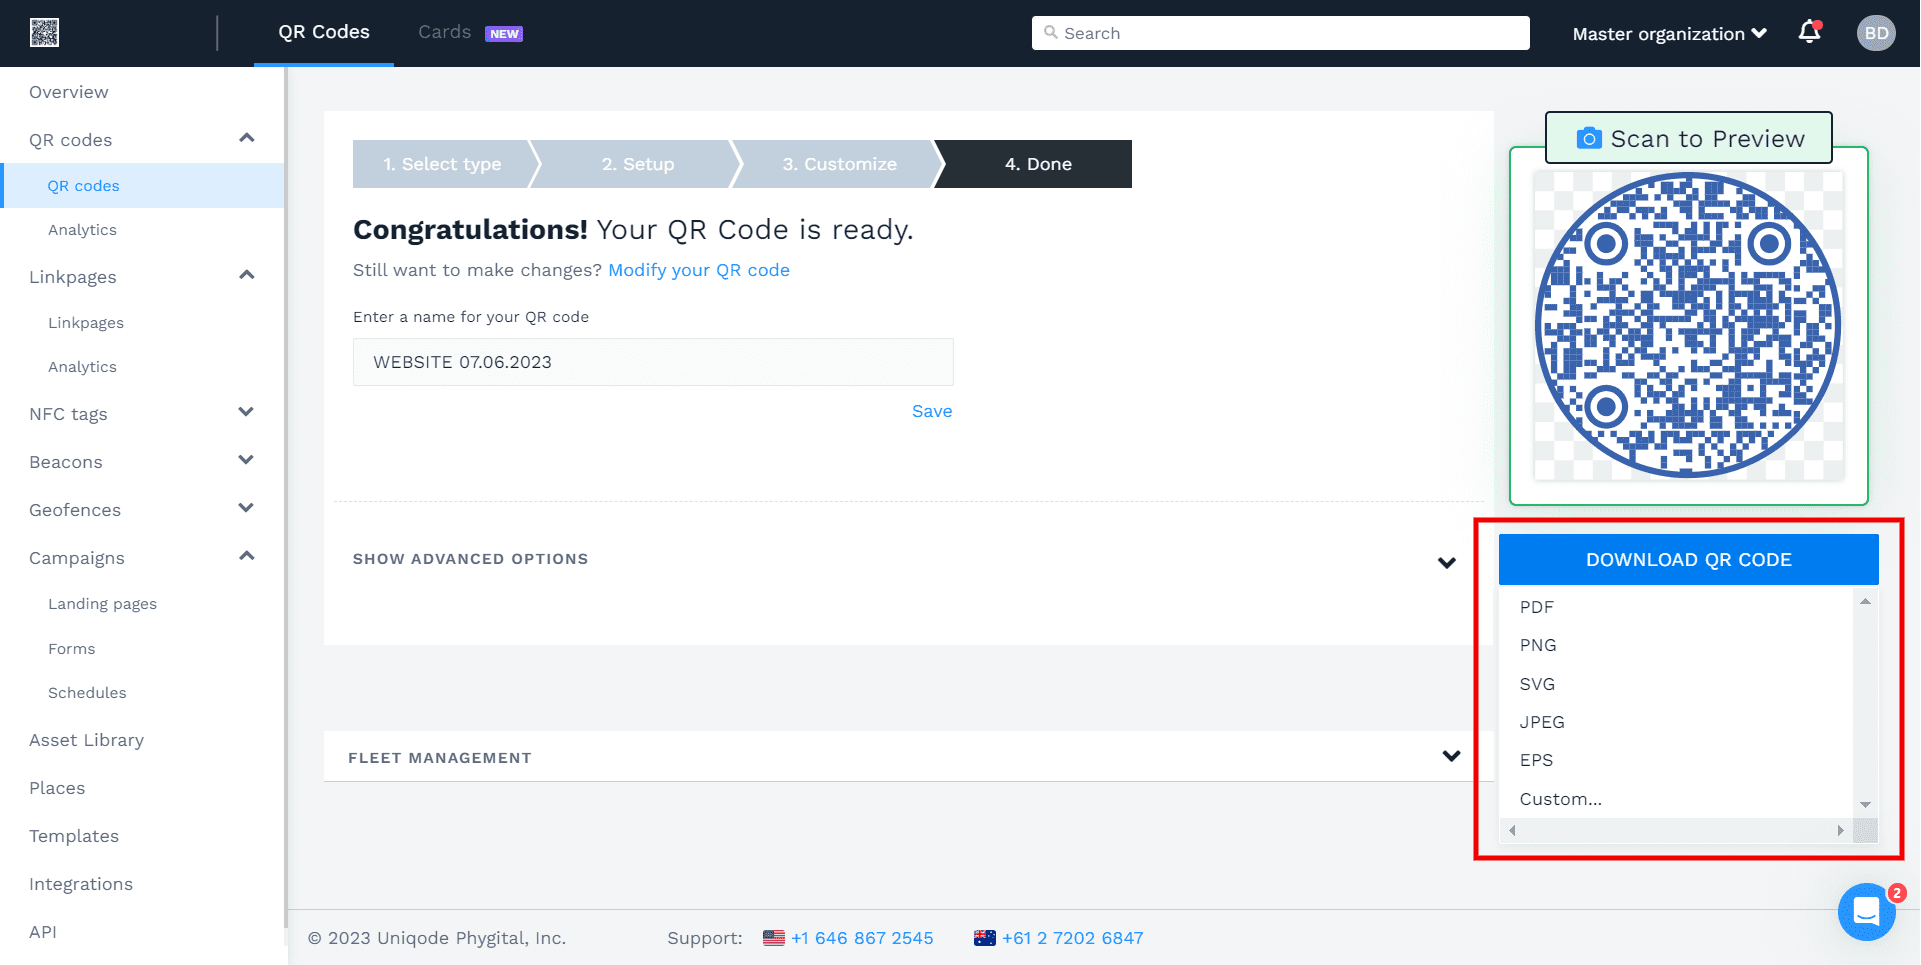Open API in sidebar

(x=43, y=932)
